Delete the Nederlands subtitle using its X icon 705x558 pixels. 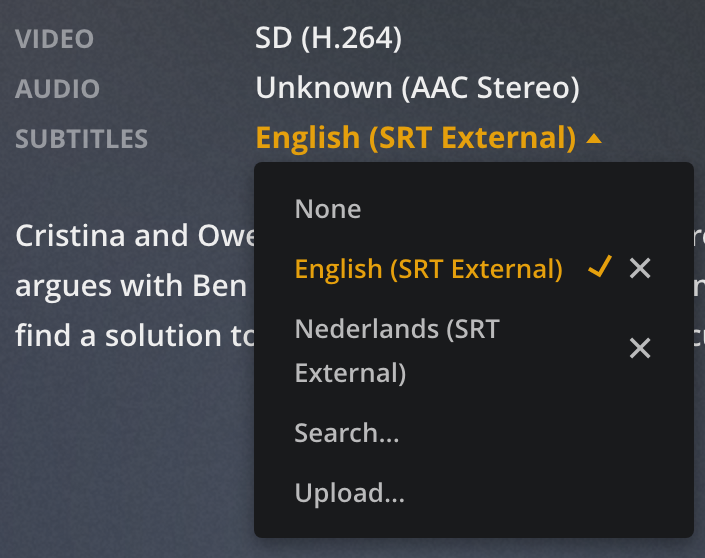640,348
